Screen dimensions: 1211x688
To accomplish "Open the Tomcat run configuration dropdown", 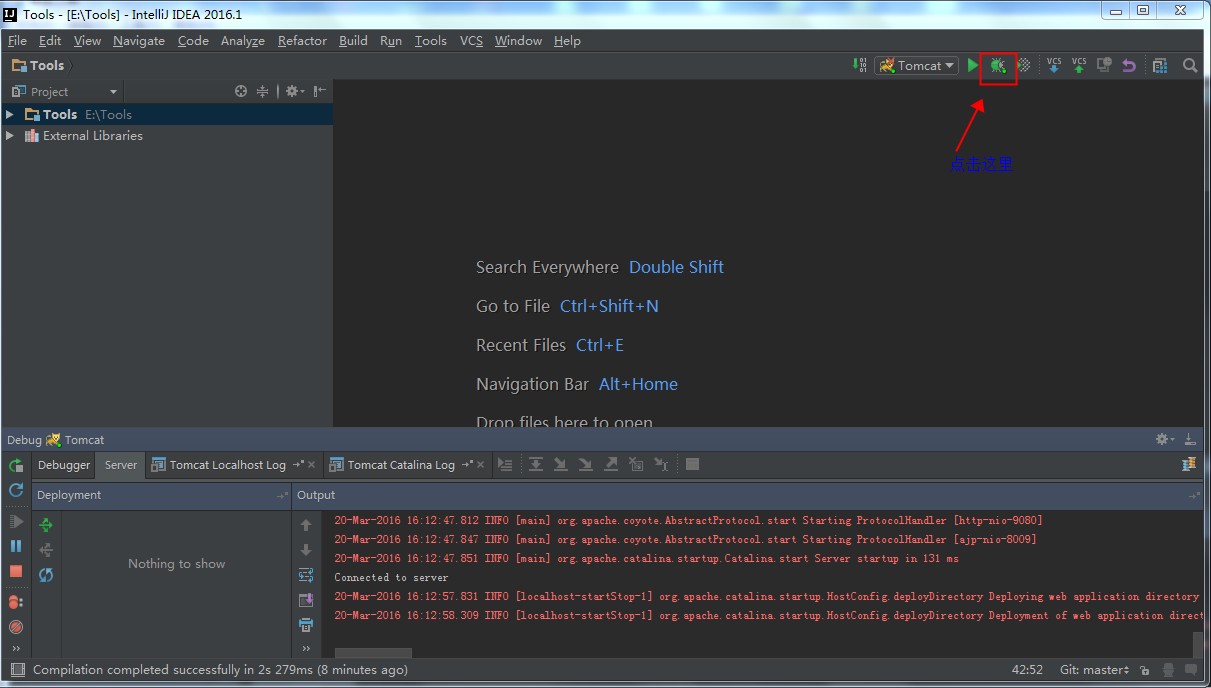I will click(917, 65).
